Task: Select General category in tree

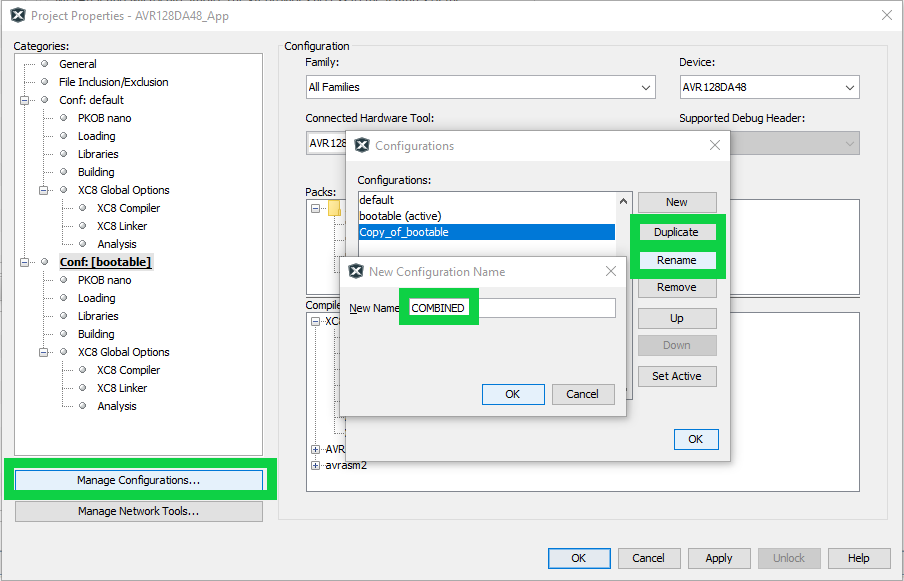Action: click(77, 64)
